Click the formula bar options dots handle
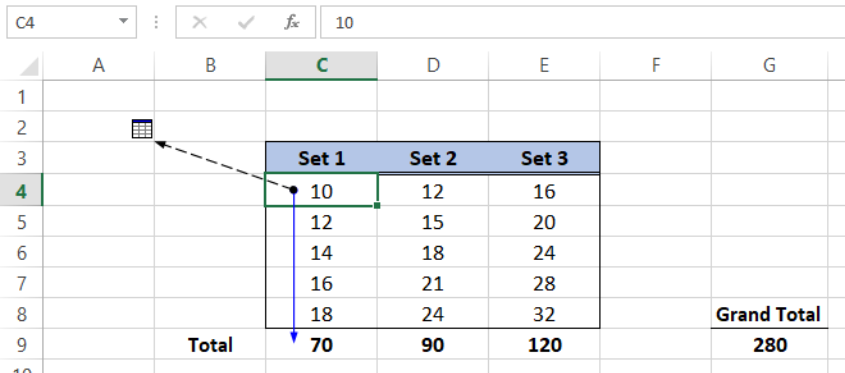 pos(156,22)
